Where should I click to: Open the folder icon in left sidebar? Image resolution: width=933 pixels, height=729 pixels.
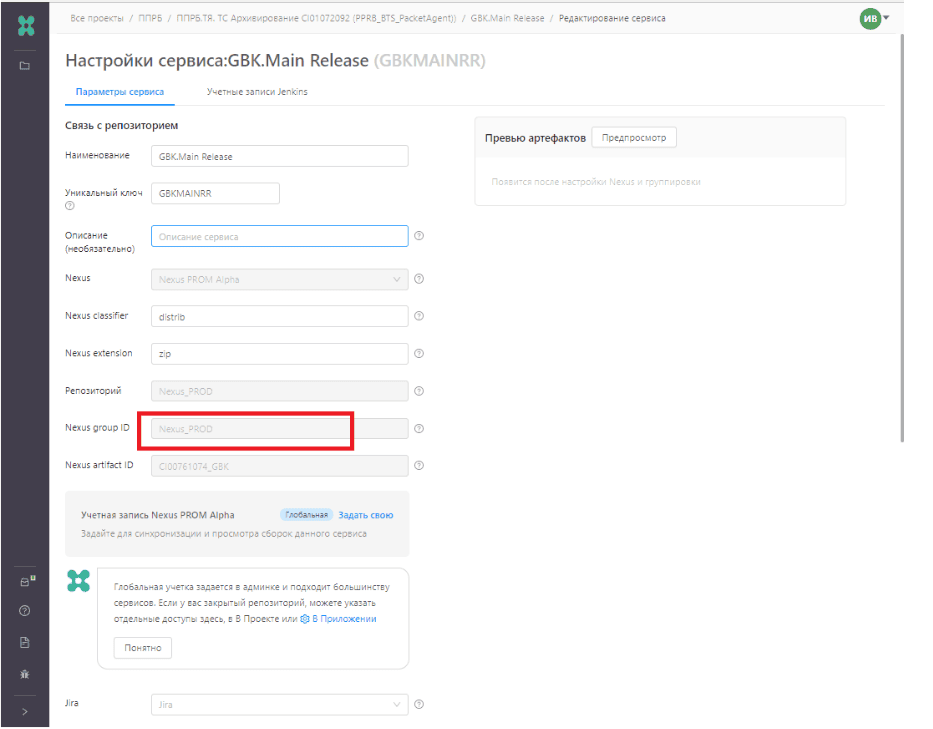tap(25, 66)
